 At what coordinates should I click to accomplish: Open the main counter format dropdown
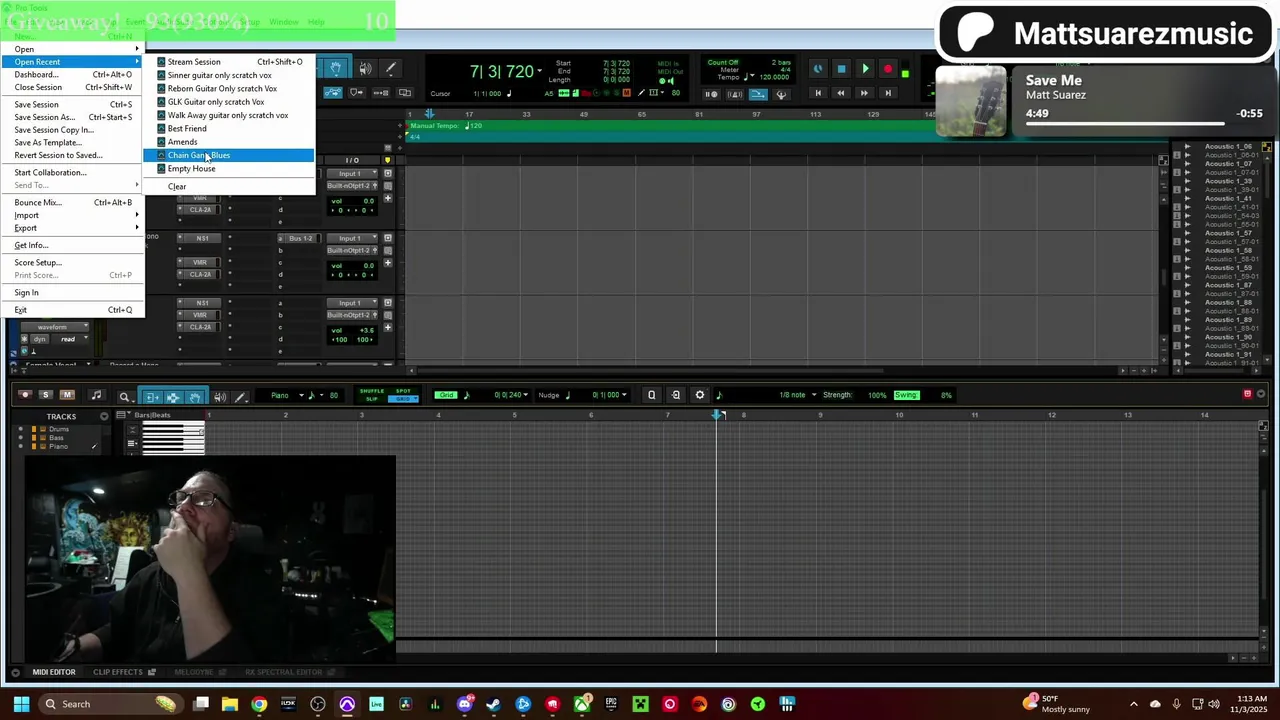540,71
